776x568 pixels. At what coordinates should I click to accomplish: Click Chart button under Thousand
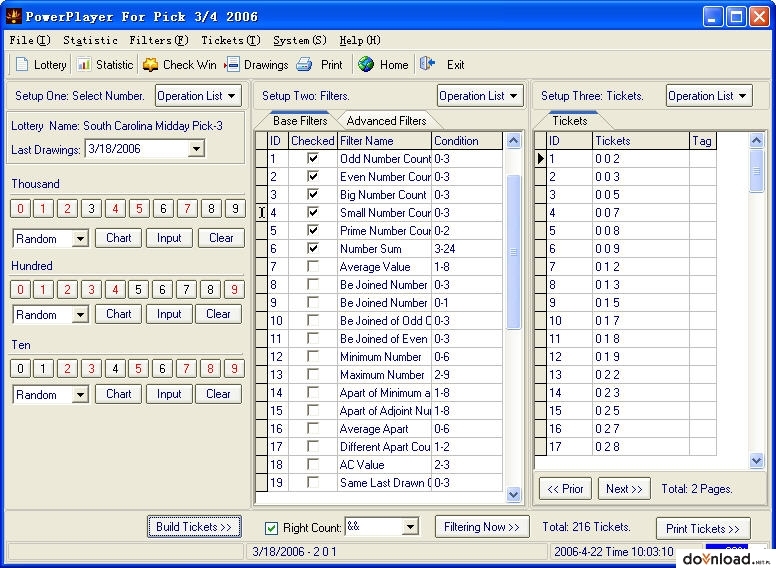[119, 238]
